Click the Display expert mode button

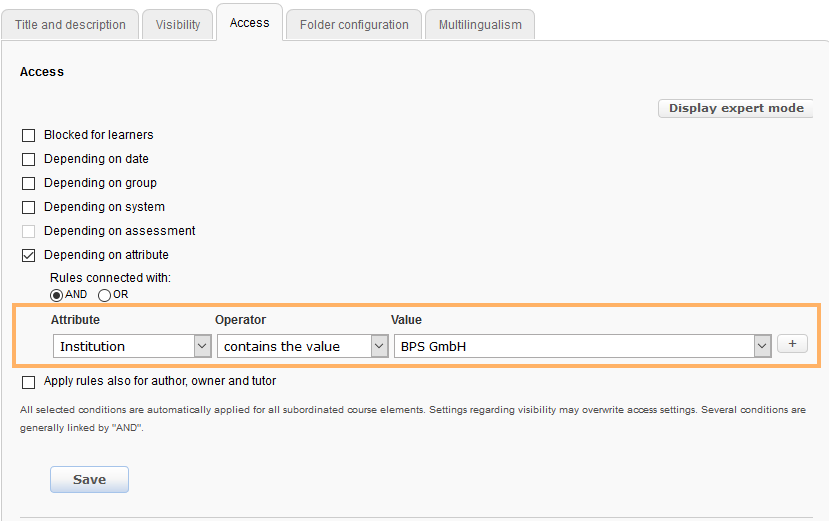pos(736,108)
